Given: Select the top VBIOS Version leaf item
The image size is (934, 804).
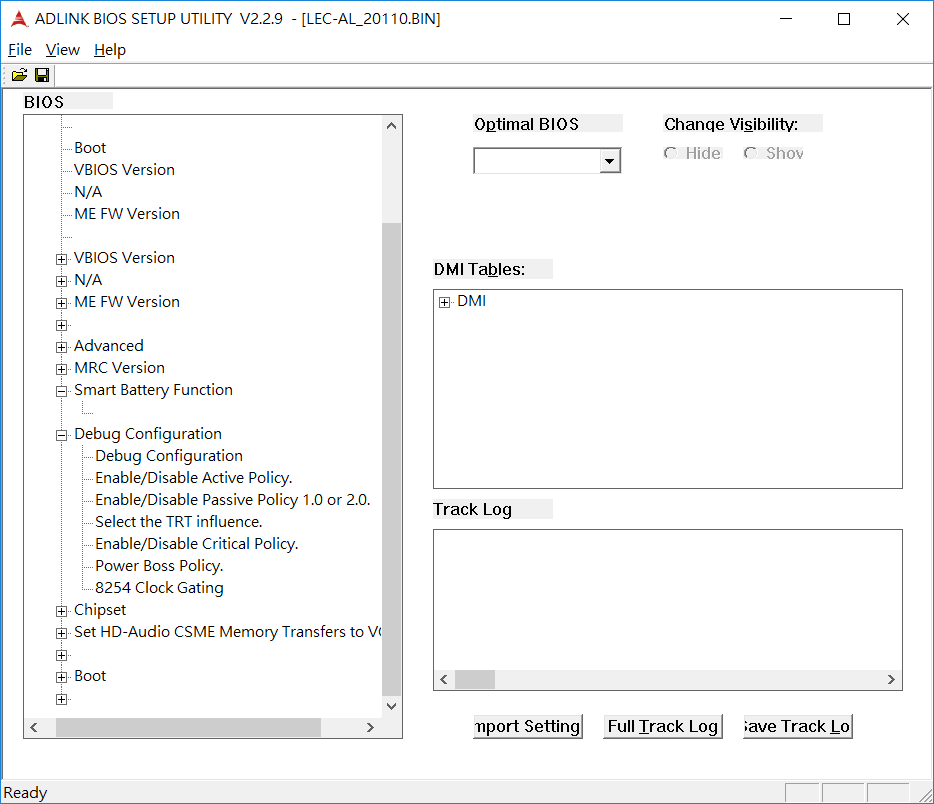Looking at the screenshot, I should 124,170.
